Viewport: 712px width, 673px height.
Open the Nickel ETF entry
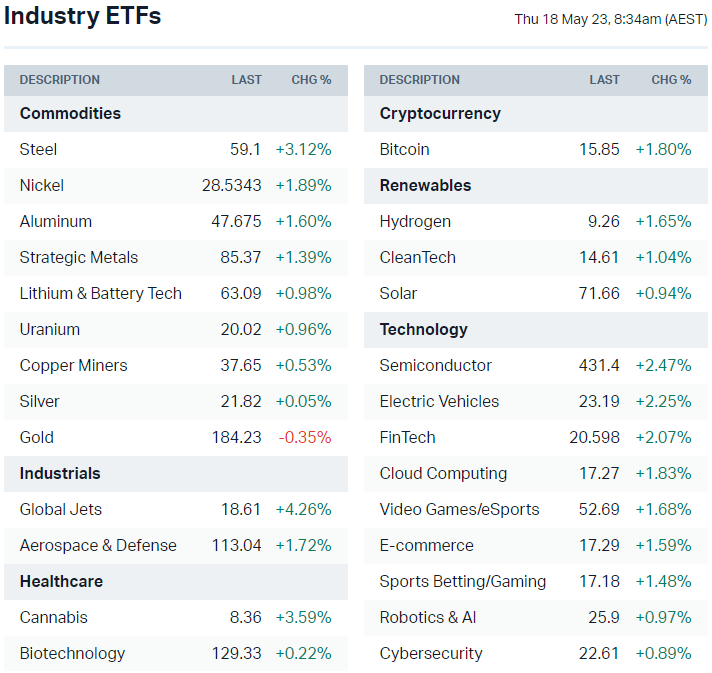(x=42, y=185)
